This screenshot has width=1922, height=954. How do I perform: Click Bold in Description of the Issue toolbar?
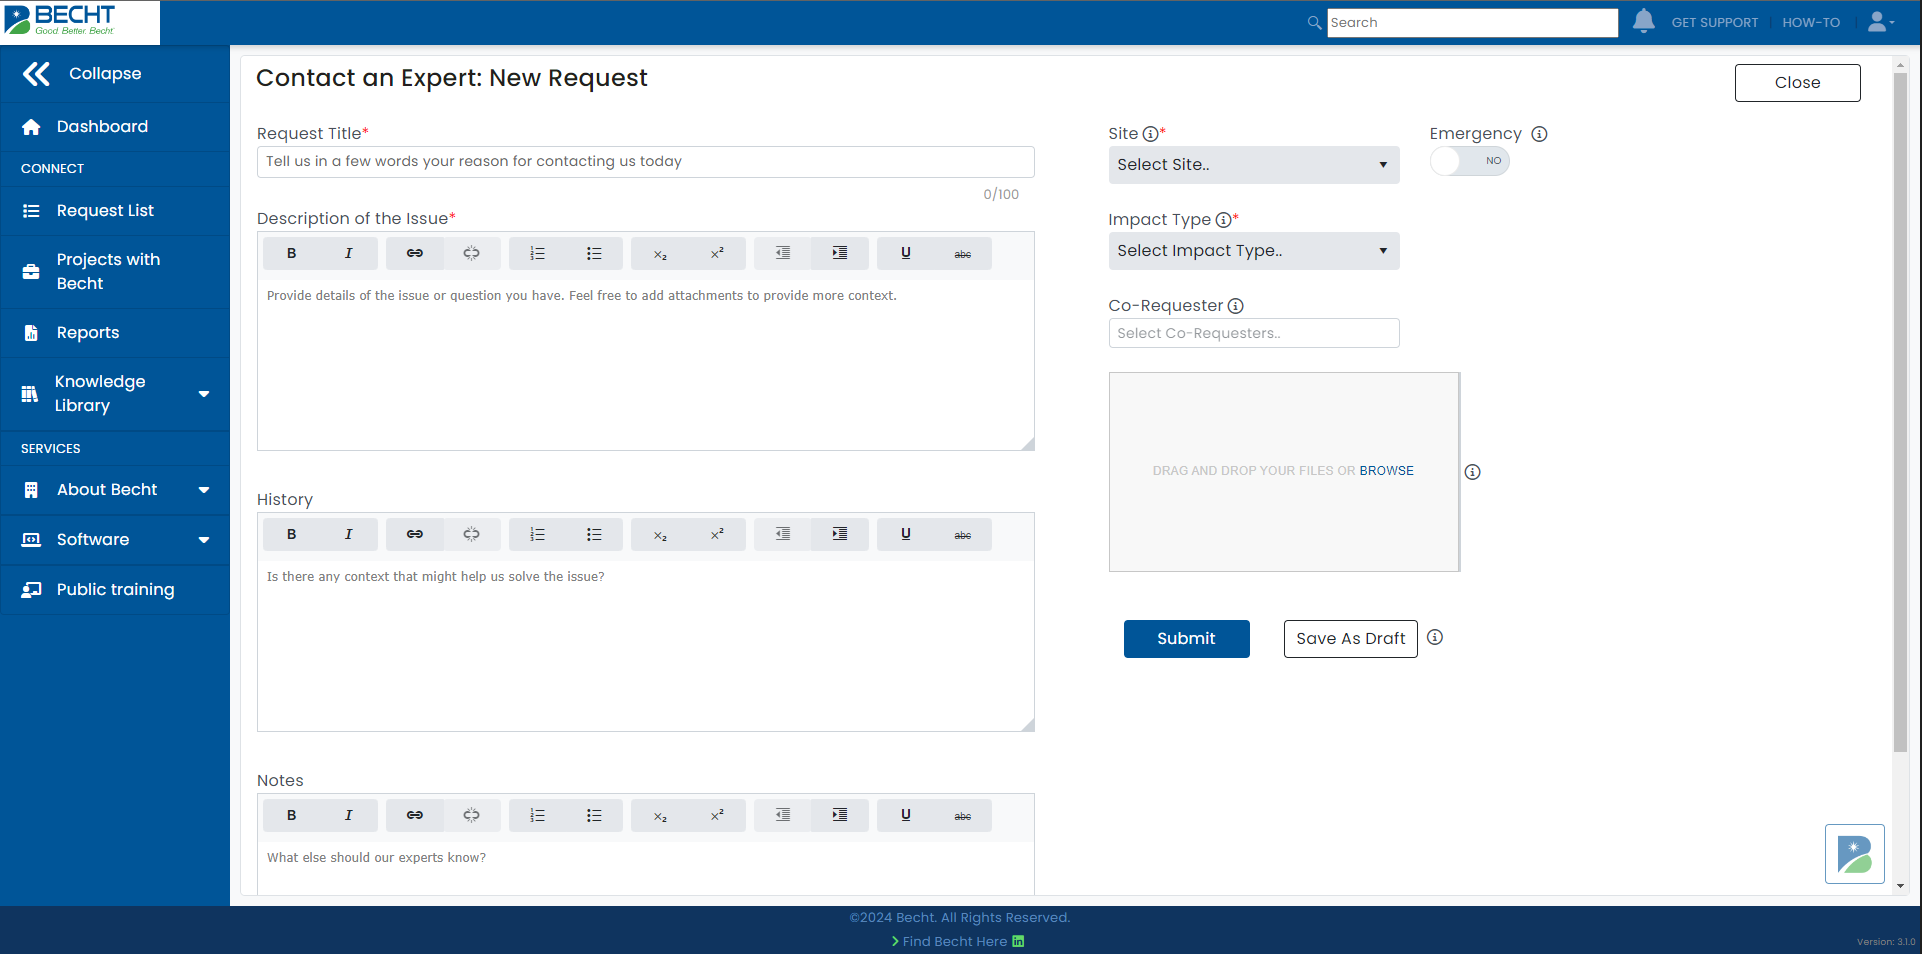291,254
